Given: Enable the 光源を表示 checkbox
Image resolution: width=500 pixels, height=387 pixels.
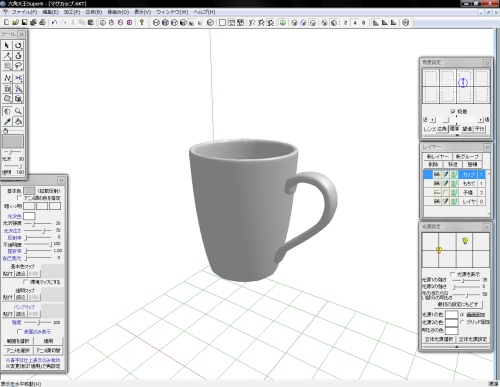Looking at the screenshot, I should (453, 274).
